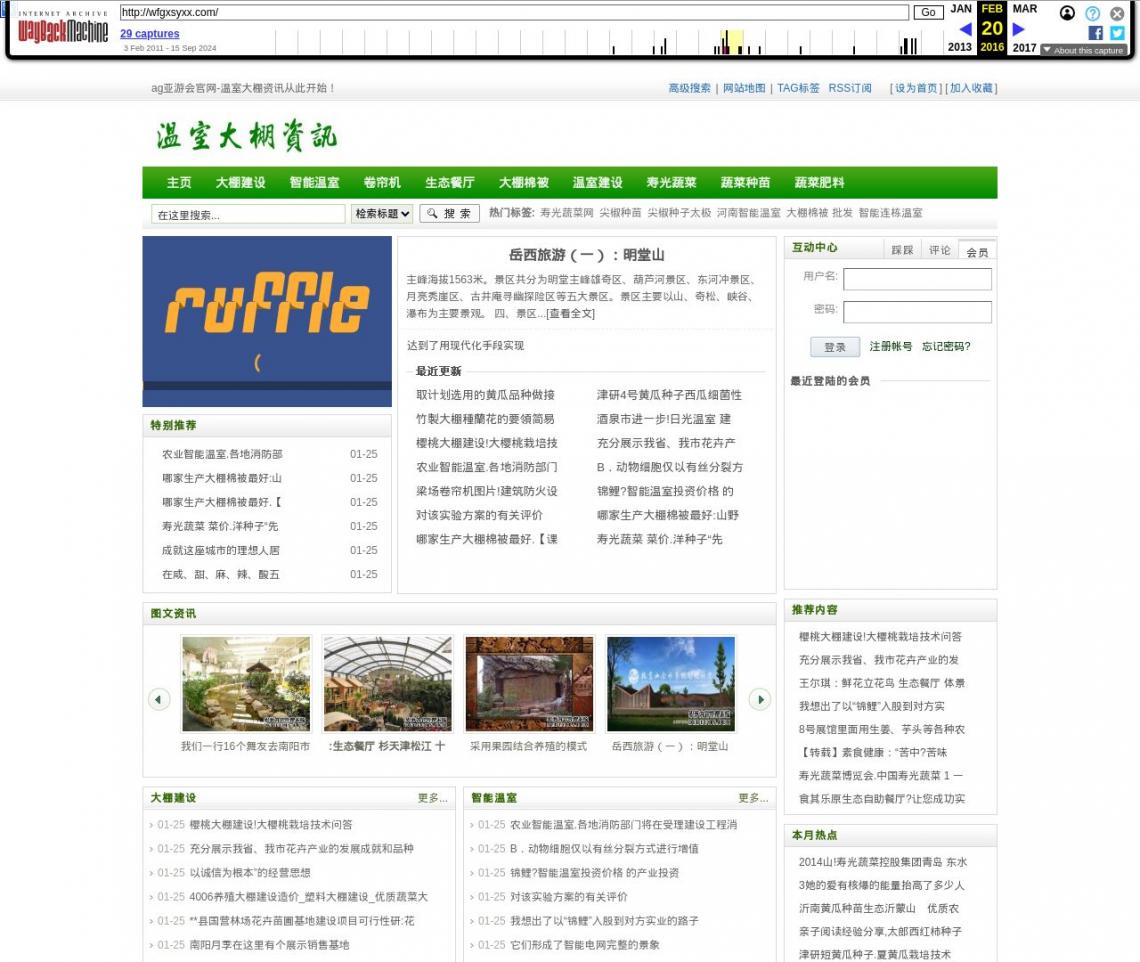Image resolution: width=1140 pixels, height=962 pixels.
Task: Open 蔬菜肥料 navigation menu item
Action: [x=819, y=183]
